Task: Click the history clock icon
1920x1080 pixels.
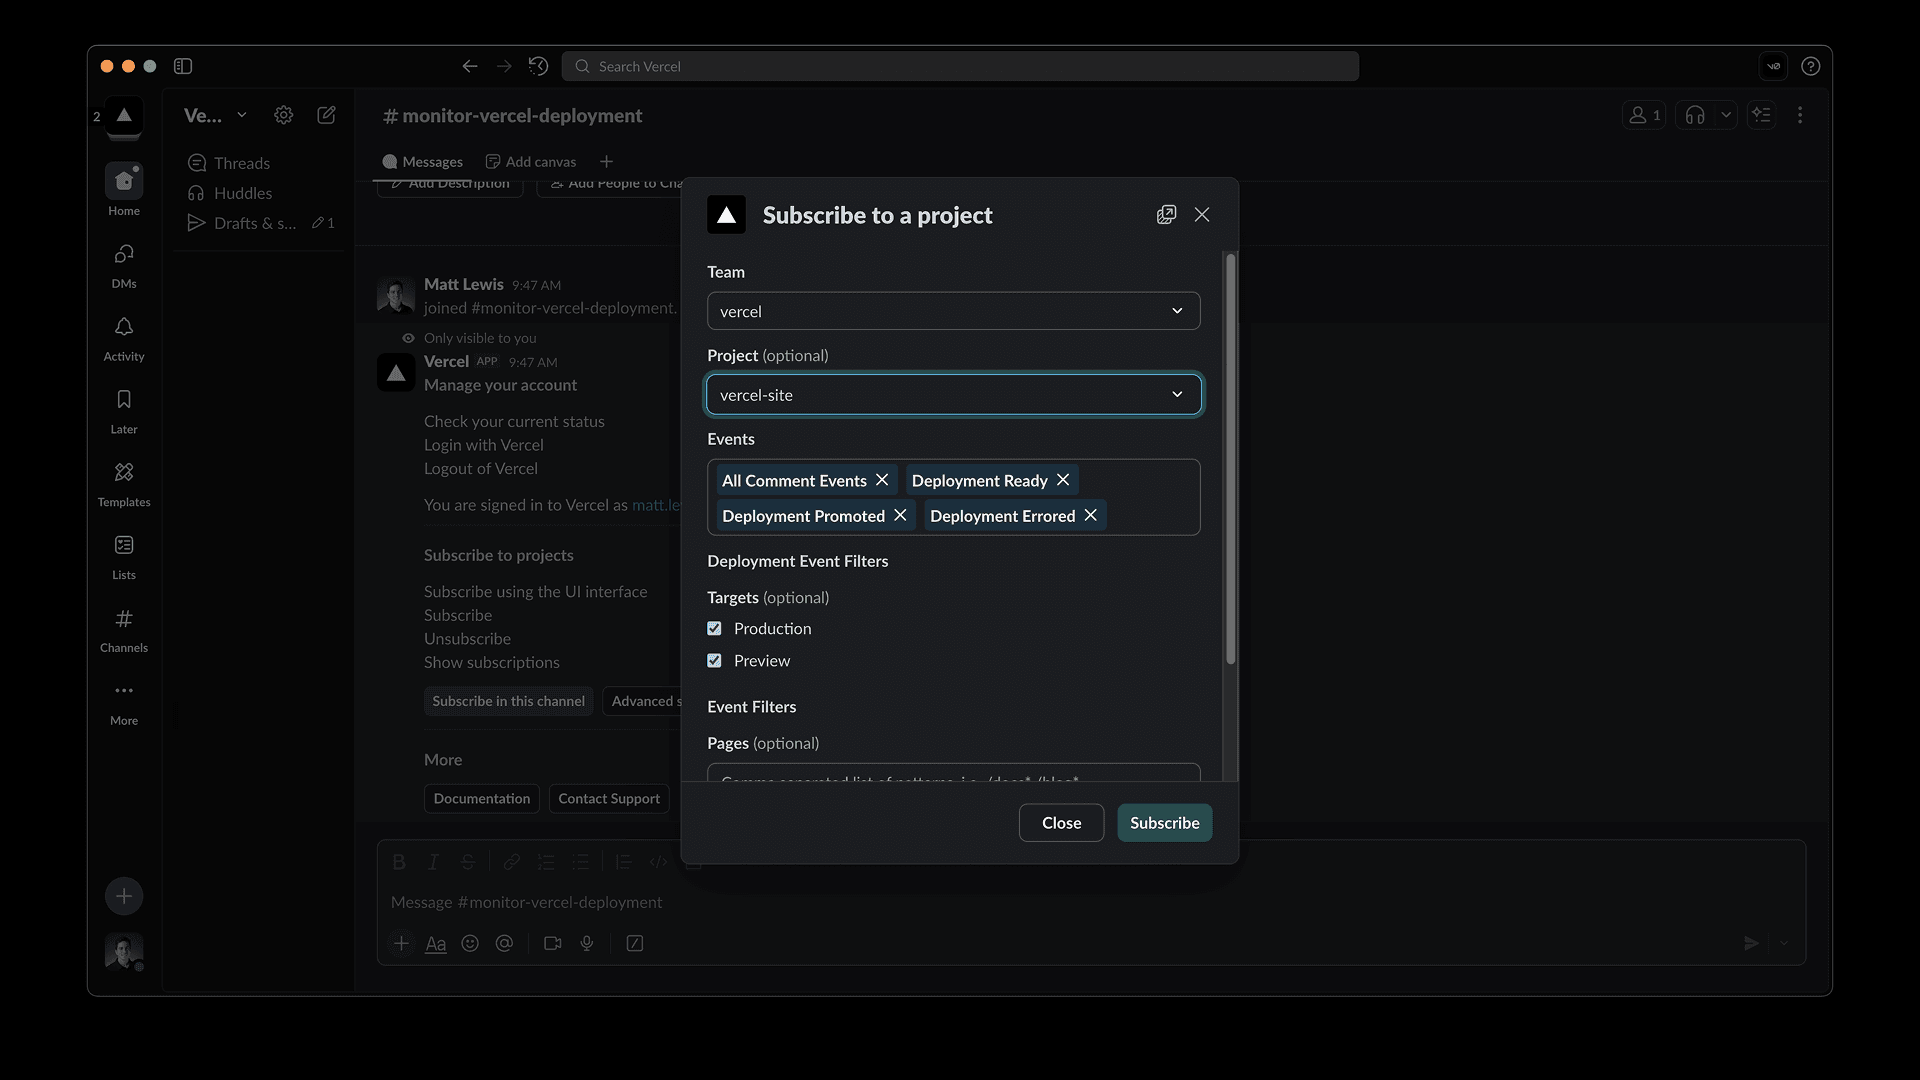Action: click(538, 66)
